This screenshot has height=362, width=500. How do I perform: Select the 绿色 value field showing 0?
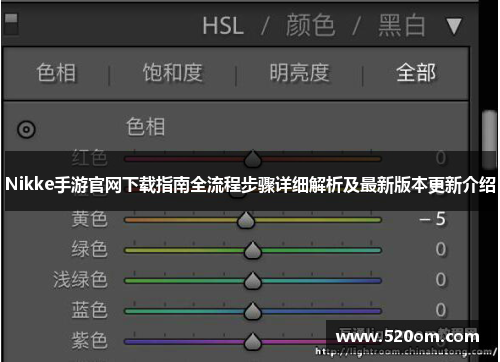(x=441, y=249)
